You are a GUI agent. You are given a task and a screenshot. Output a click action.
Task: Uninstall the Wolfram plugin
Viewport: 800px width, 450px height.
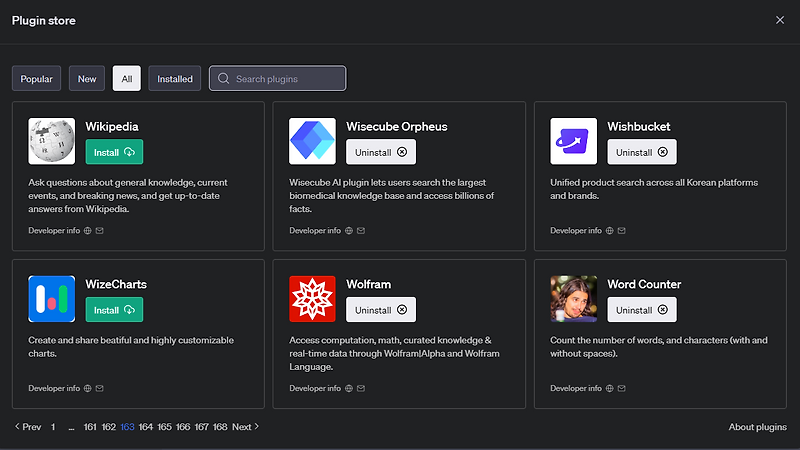(x=380, y=310)
